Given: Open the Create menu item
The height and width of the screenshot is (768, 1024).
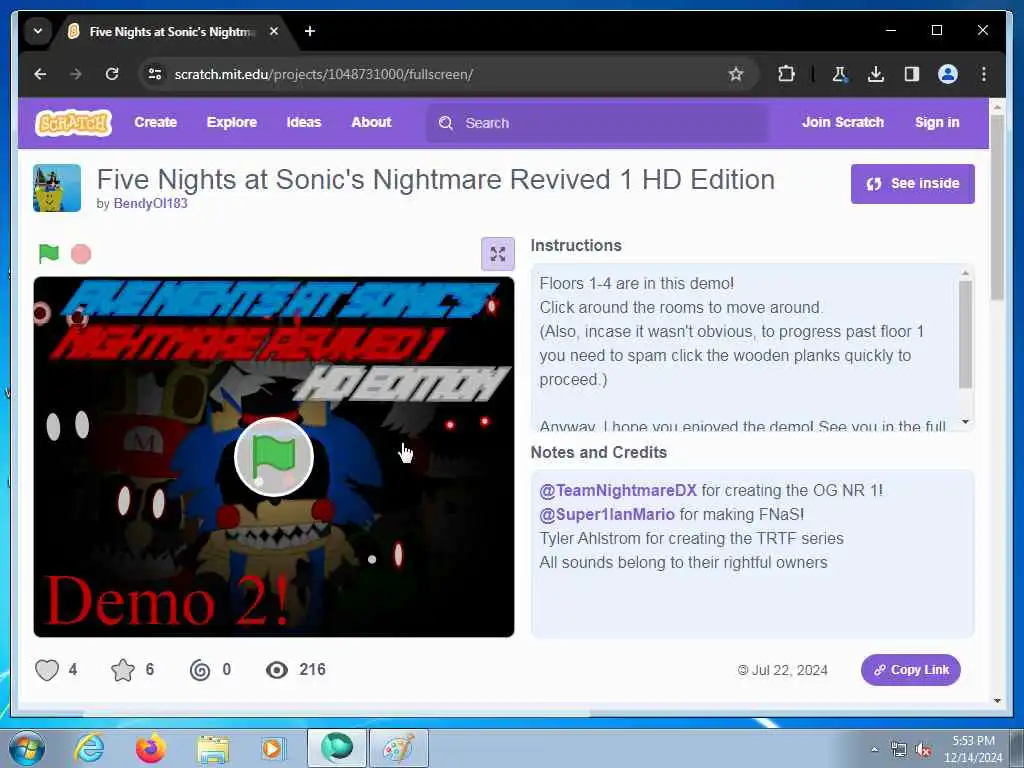Looking at the screenshot, I should 155,122.
